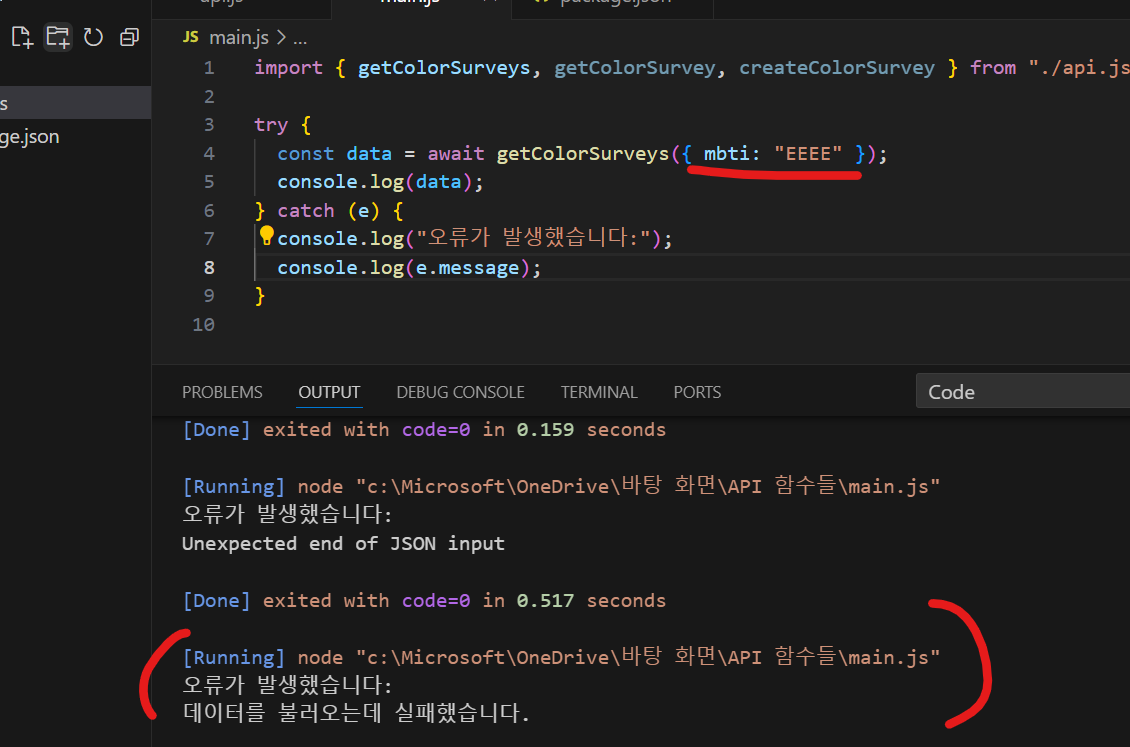Click line number 4 in the gutter
The width and height of the screenshot is (1130, 747).
point(208,153)
